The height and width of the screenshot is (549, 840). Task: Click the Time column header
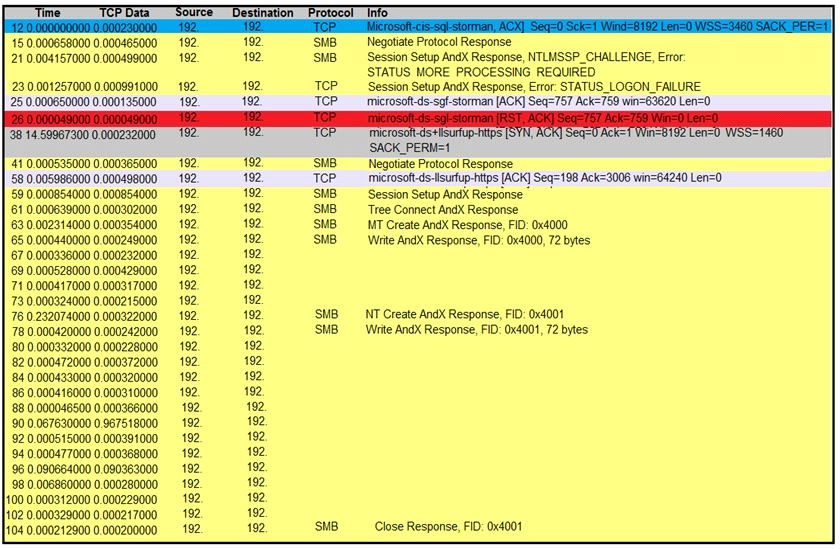click(47, 13)
